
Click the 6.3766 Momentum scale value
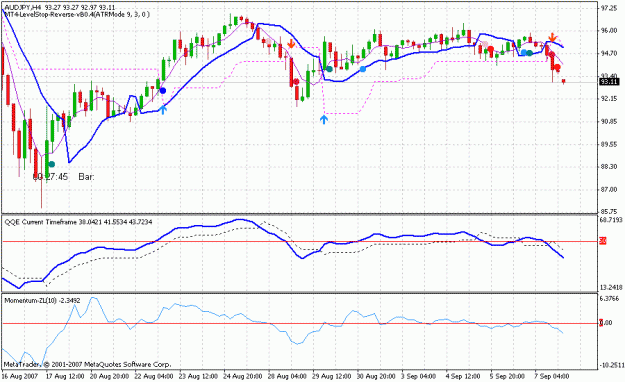610,299
